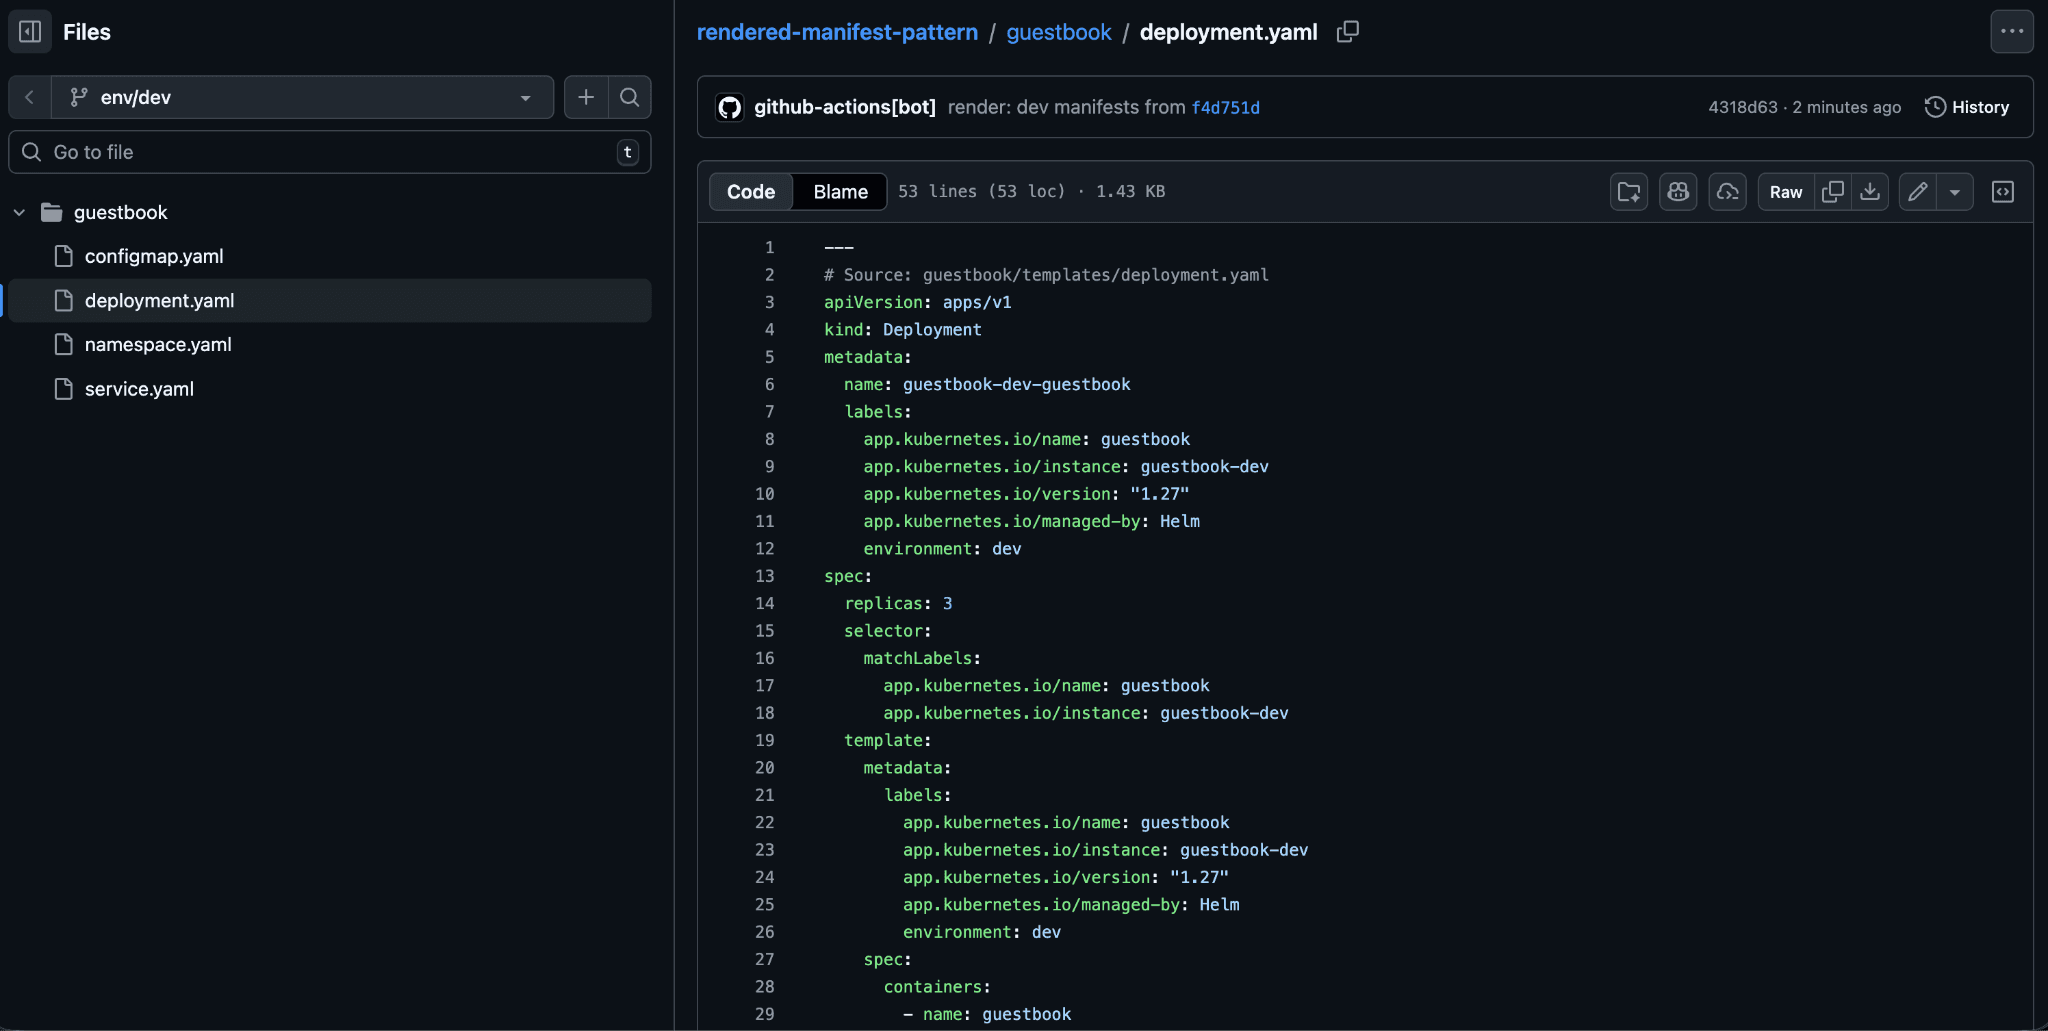
Task: Click line number 14
Action: tap(765, 603)
